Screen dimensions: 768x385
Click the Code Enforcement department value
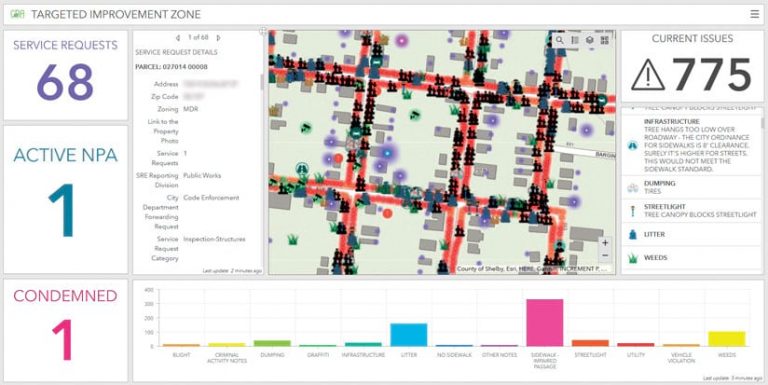[211, 198]
